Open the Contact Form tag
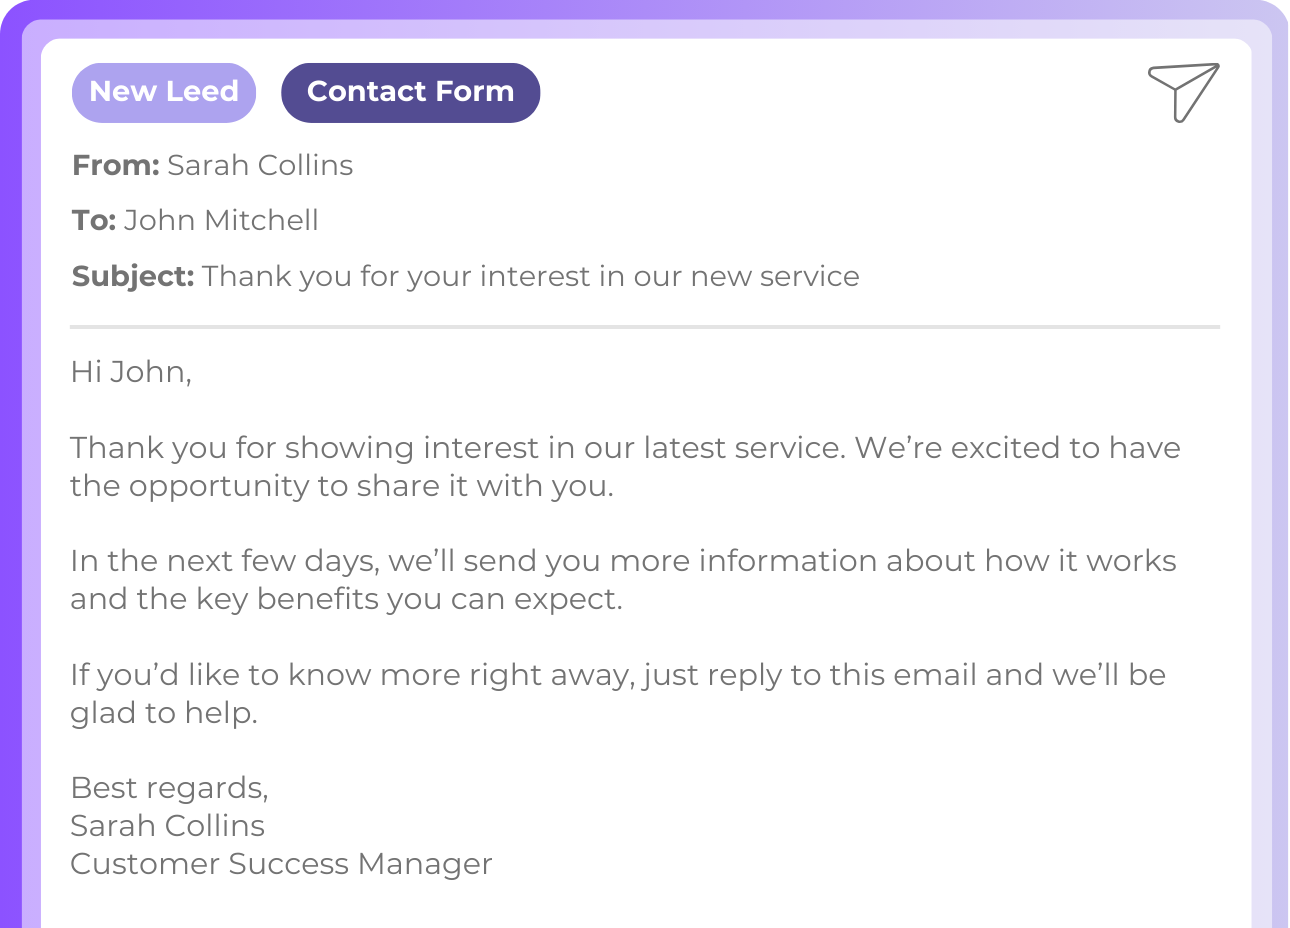Viewport: 1290px width, 928px height. pos(410,92)
